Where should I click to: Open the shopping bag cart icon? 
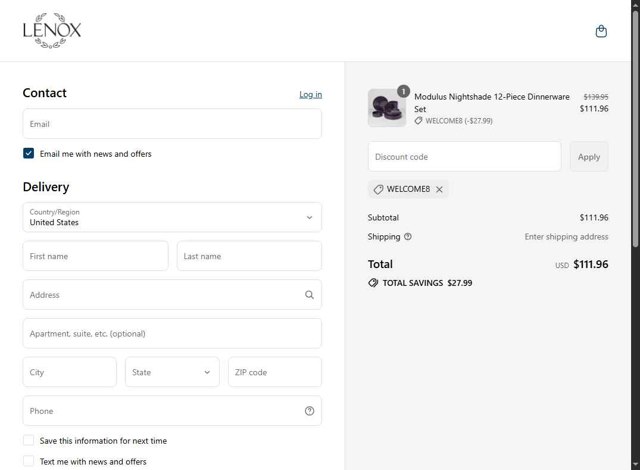(x=601, y=31)
